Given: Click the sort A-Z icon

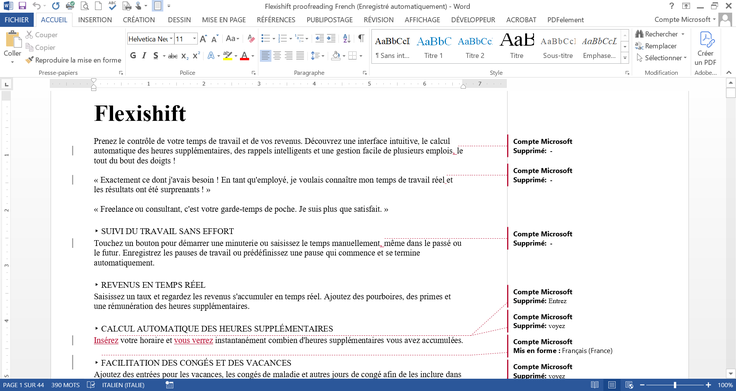Looking at the screenshot, I should pos(346,38).
